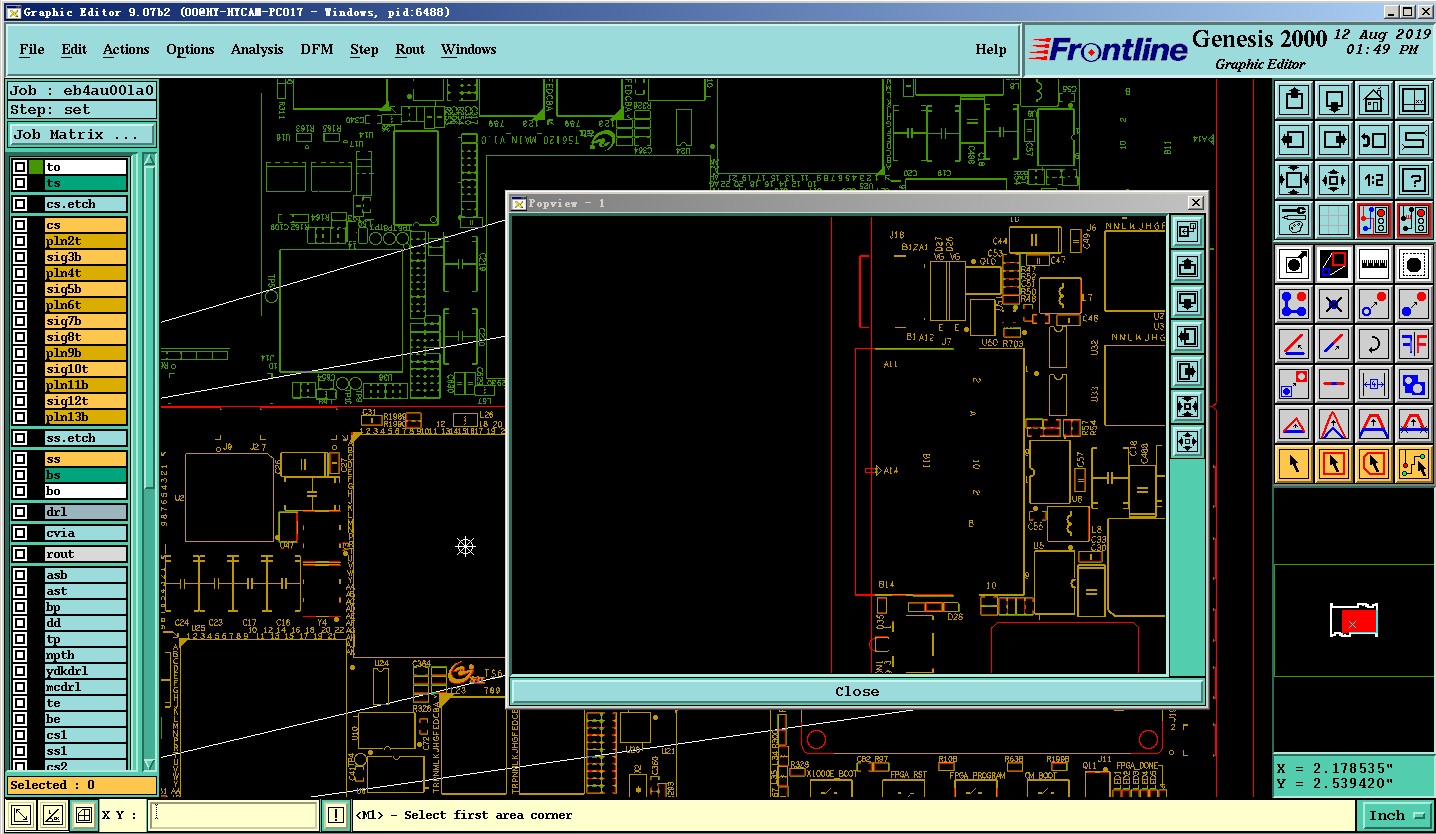Image resolution: width=1436 pixels, height=834 pixels.
Task: Open the Inch units dropdown
Action: click(1396, 816)
